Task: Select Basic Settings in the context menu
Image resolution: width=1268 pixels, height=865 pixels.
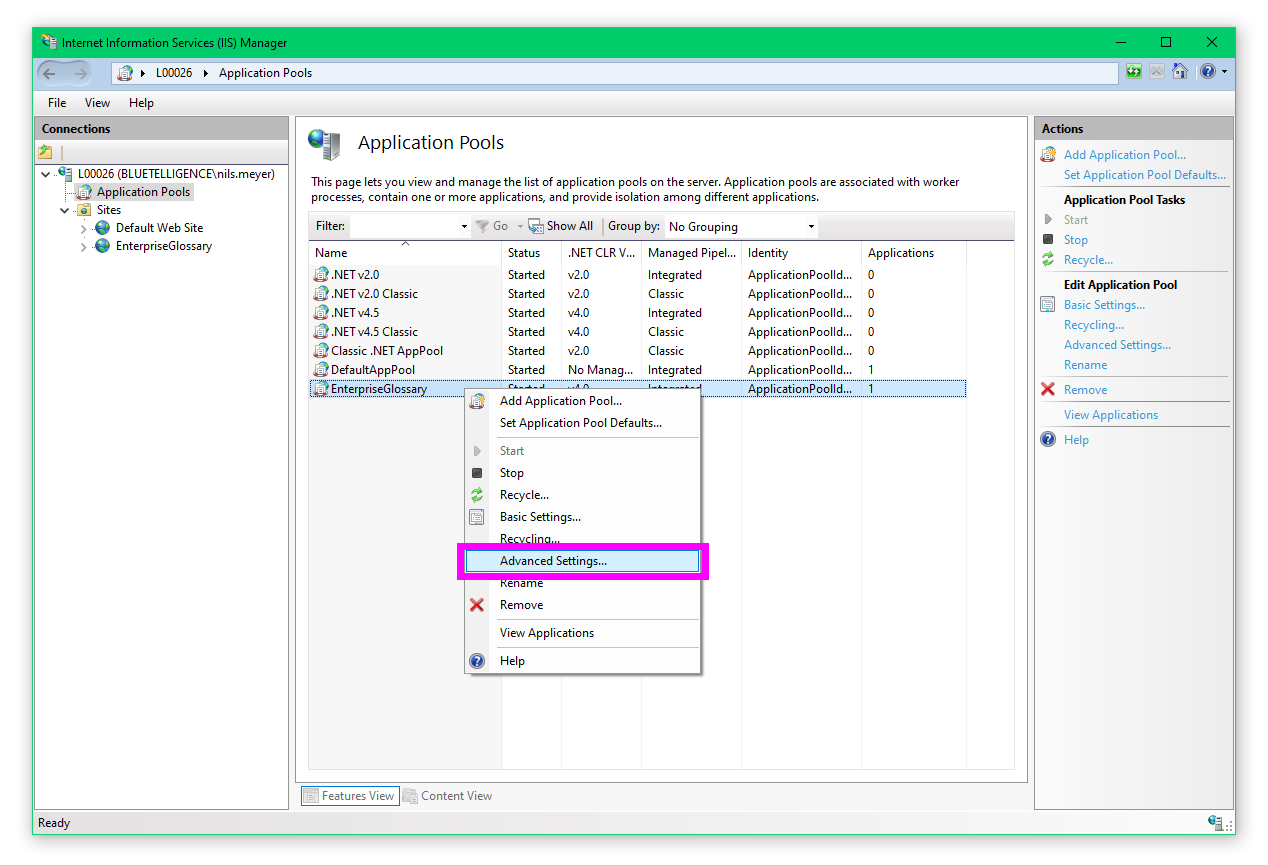Action: pyautogui.click(x=540, y=517)
